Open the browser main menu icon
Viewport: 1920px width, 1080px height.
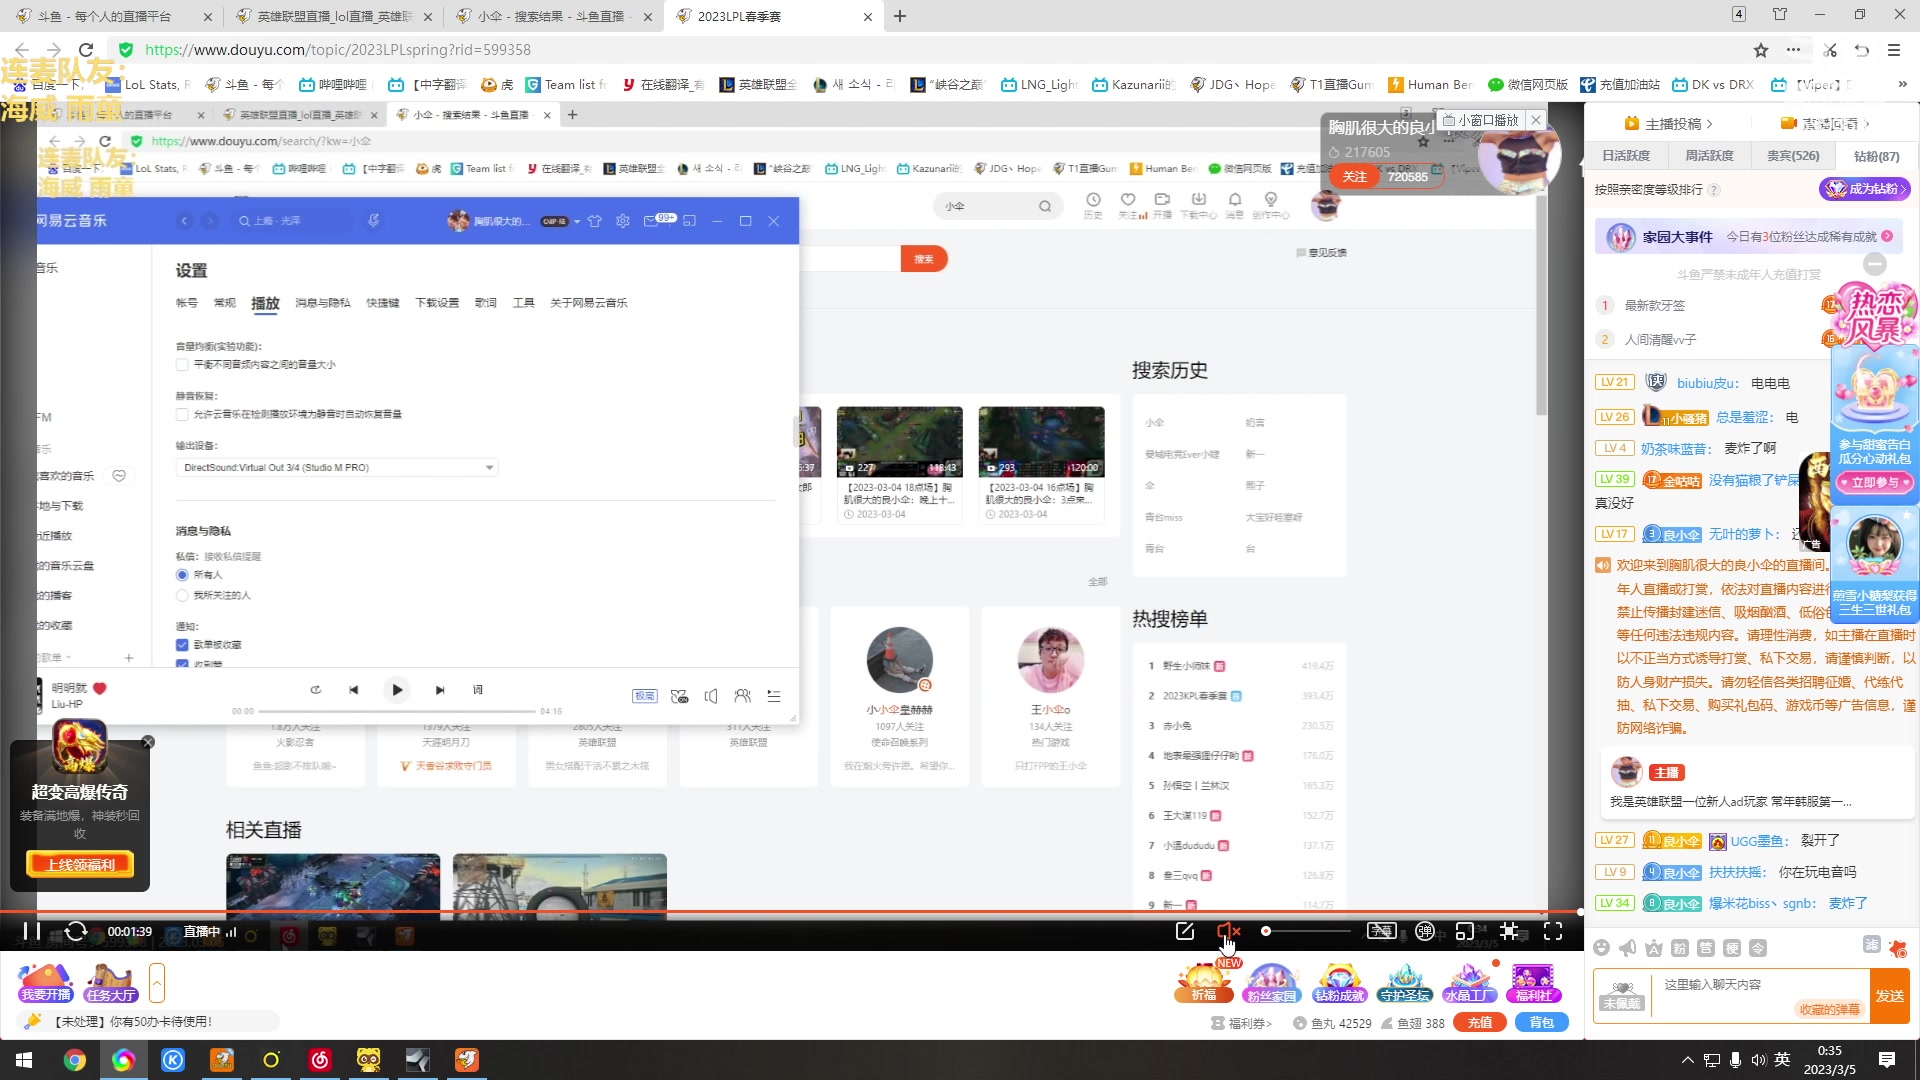[x=1894, y=50]
